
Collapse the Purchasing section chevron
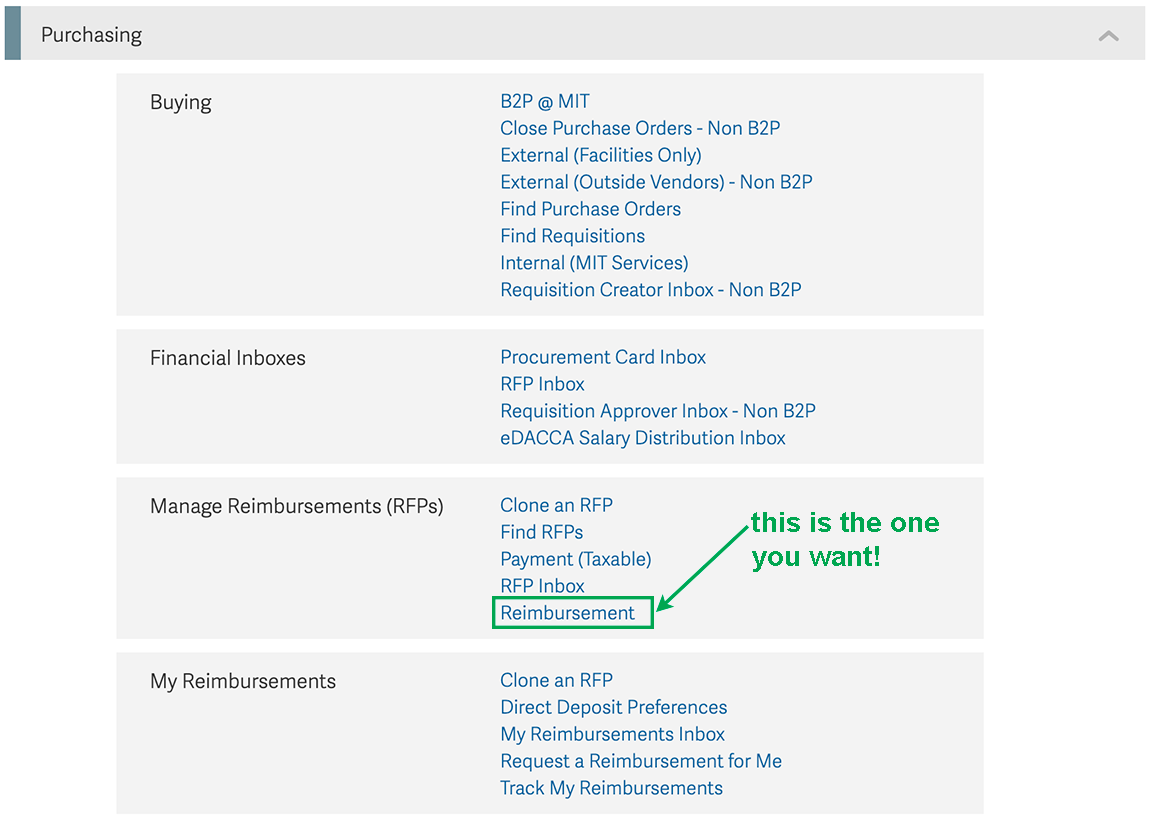pyautogui.click(x=1108, y=36)
